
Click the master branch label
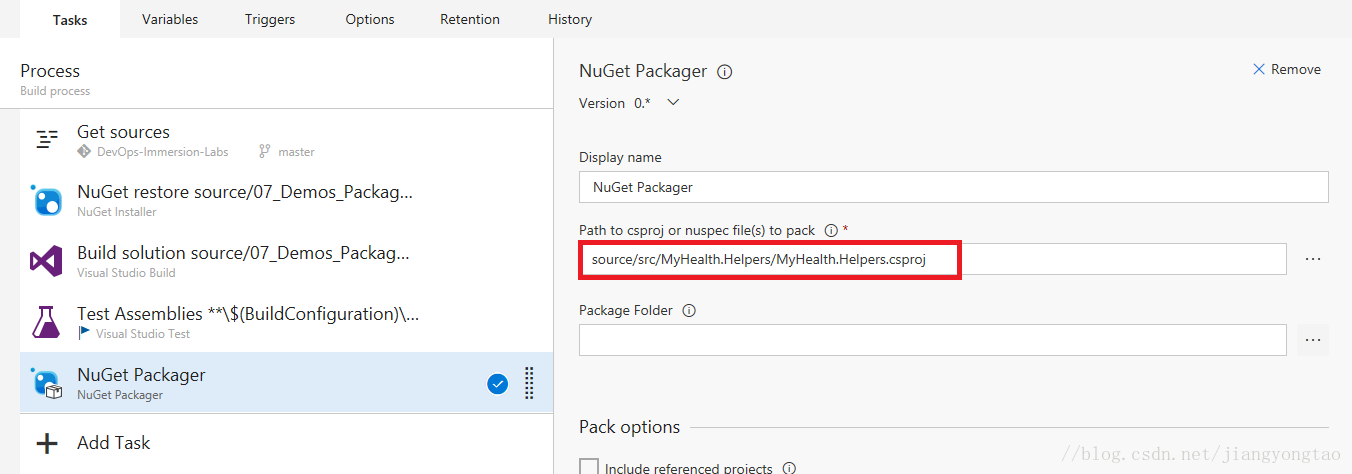pyautogui.click(x=296, y=152)
